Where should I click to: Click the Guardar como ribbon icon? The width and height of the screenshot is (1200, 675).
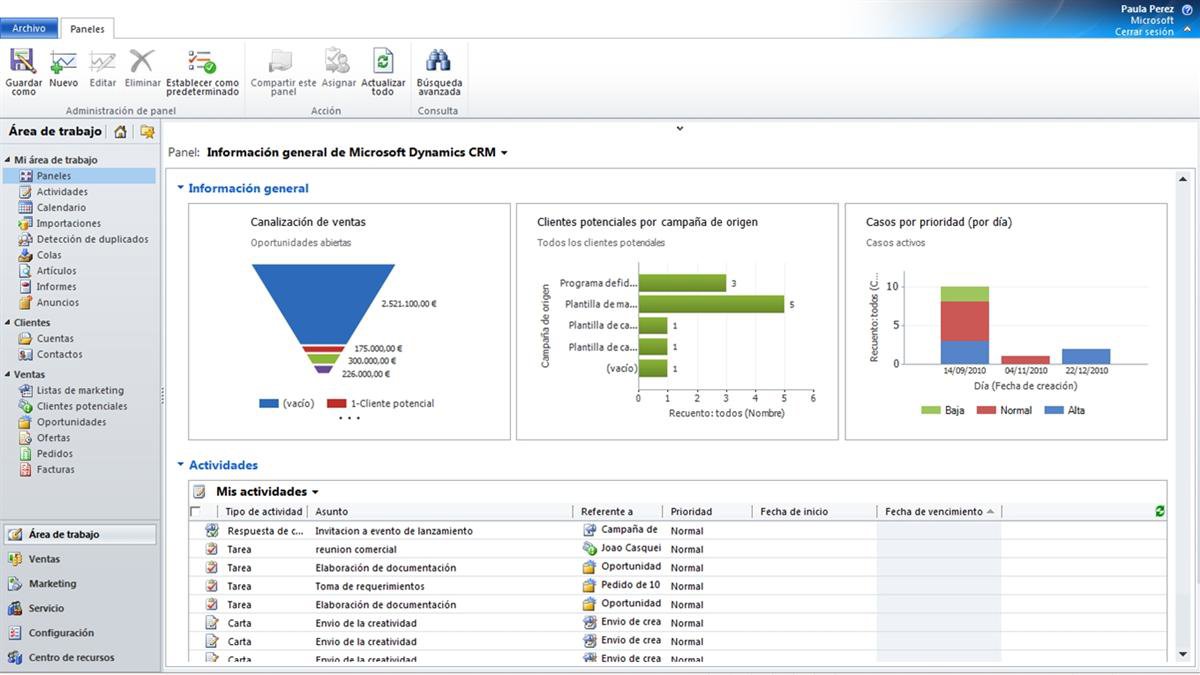point(23,63)
